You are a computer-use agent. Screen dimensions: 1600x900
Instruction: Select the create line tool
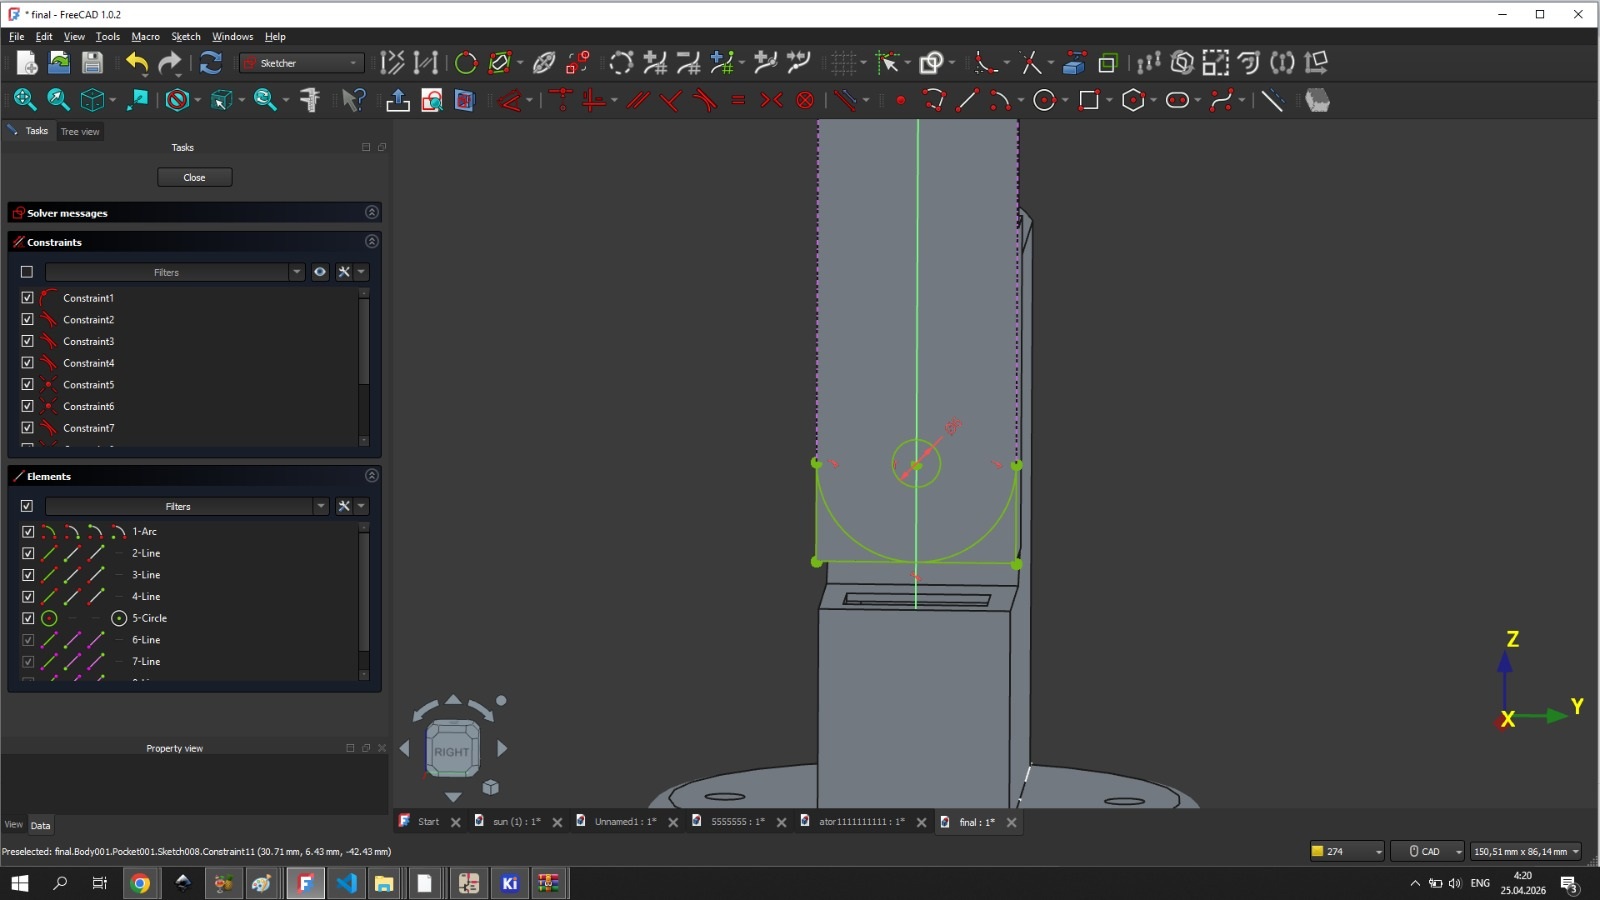coord(967,100)
